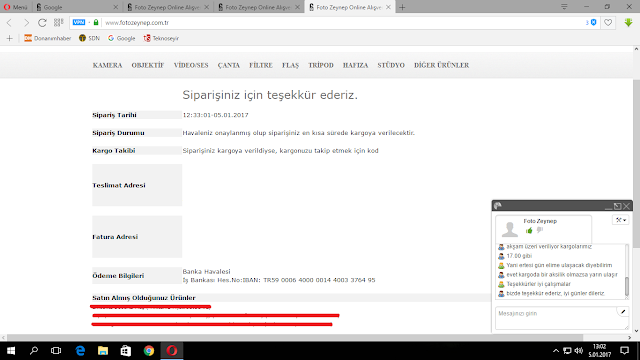Open the KAMERA category menu
The image size is (640, 360).
click(107, 65)
